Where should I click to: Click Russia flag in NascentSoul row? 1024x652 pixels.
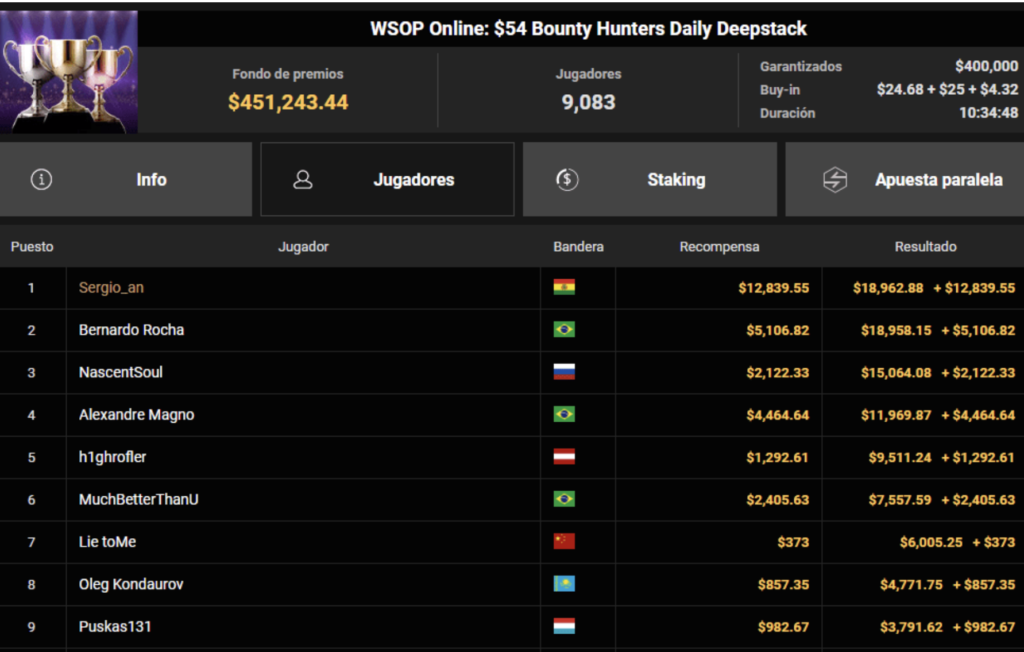click(x=564, y=372)
